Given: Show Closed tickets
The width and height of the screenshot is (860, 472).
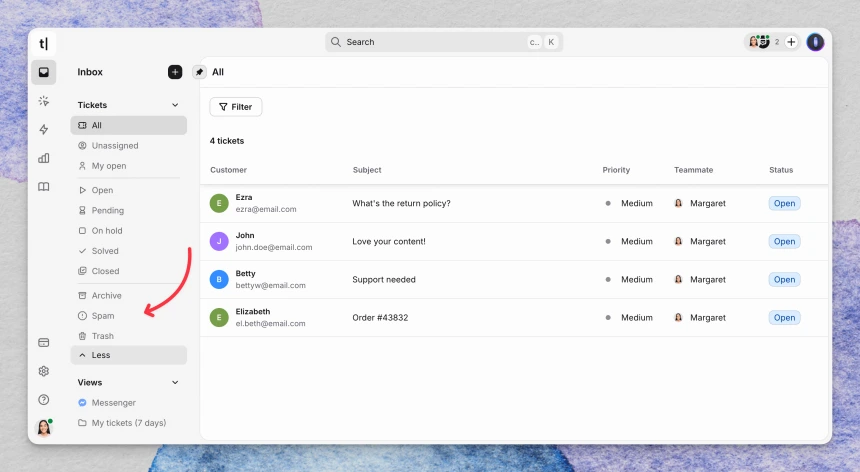Looking at the screenshot, I should tap(128, 271).
